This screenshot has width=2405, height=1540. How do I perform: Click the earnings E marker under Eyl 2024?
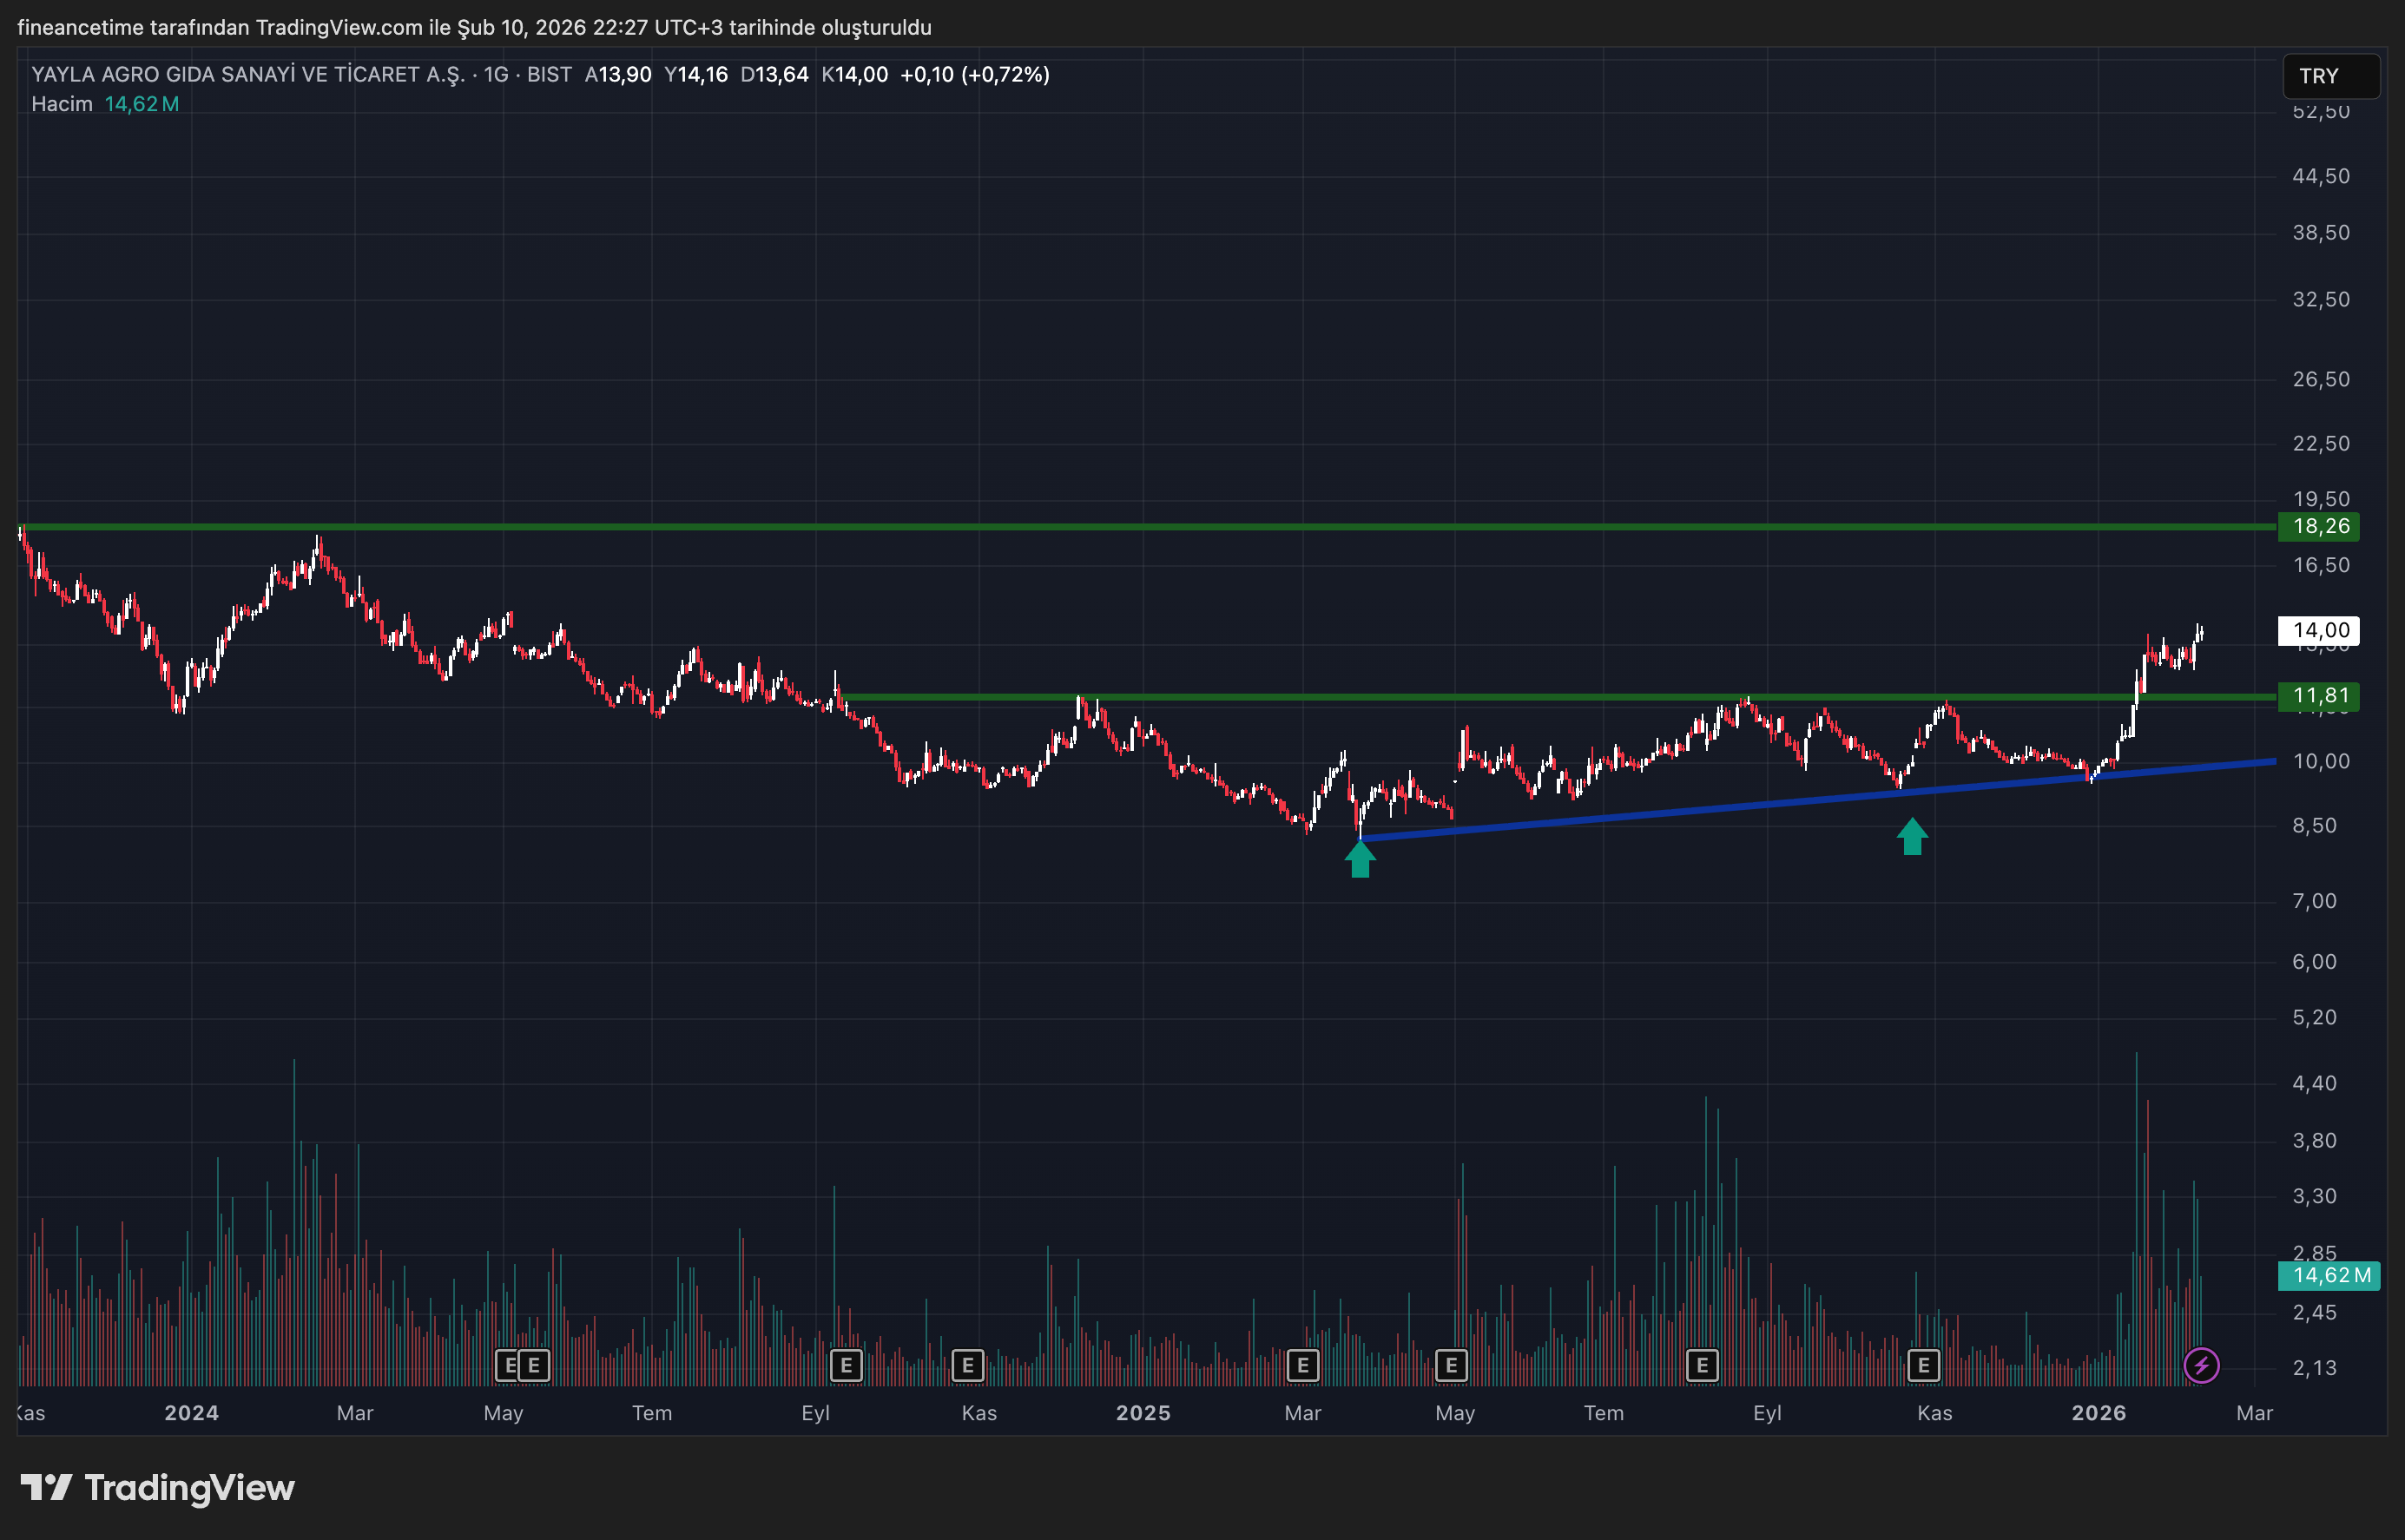[846, 1365]
